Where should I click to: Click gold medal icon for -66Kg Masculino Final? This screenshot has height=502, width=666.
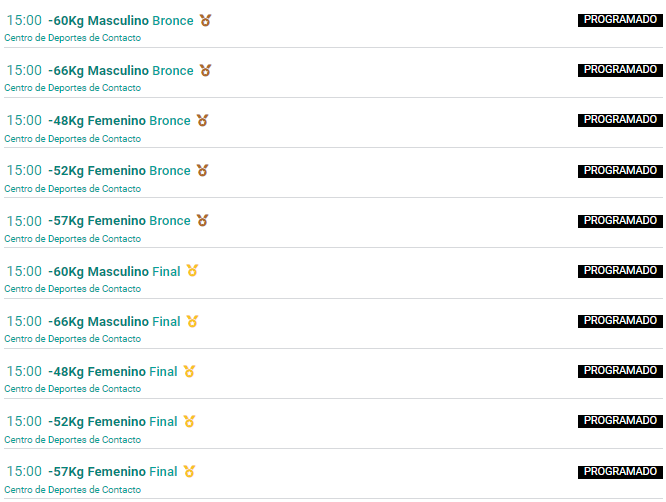click(x=192, y=322)
